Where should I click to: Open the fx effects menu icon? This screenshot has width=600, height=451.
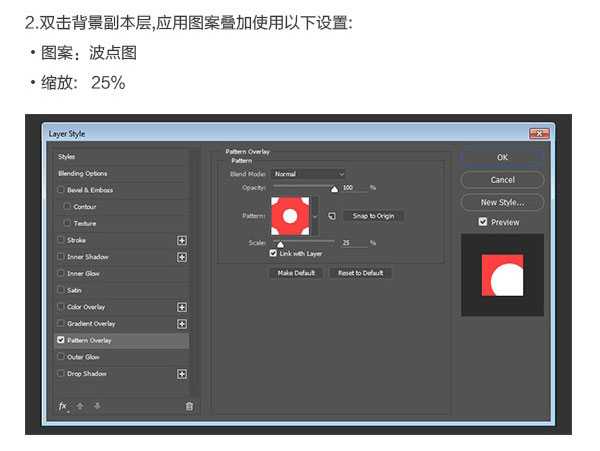click(63, 406)
